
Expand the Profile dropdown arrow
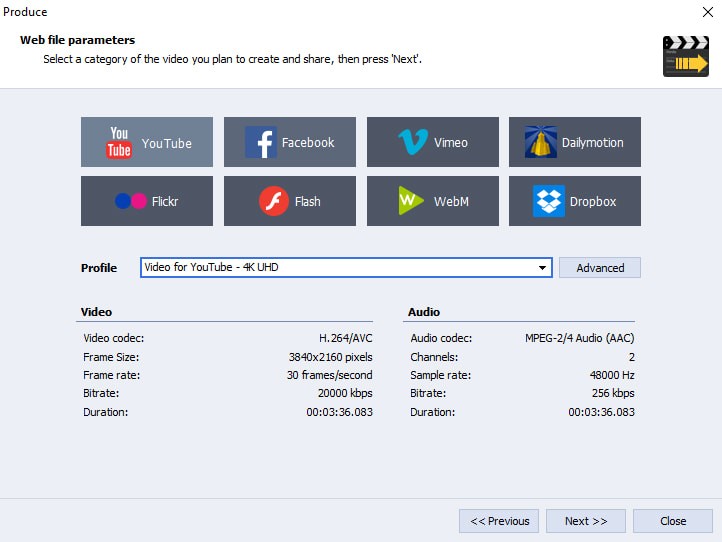542,268
